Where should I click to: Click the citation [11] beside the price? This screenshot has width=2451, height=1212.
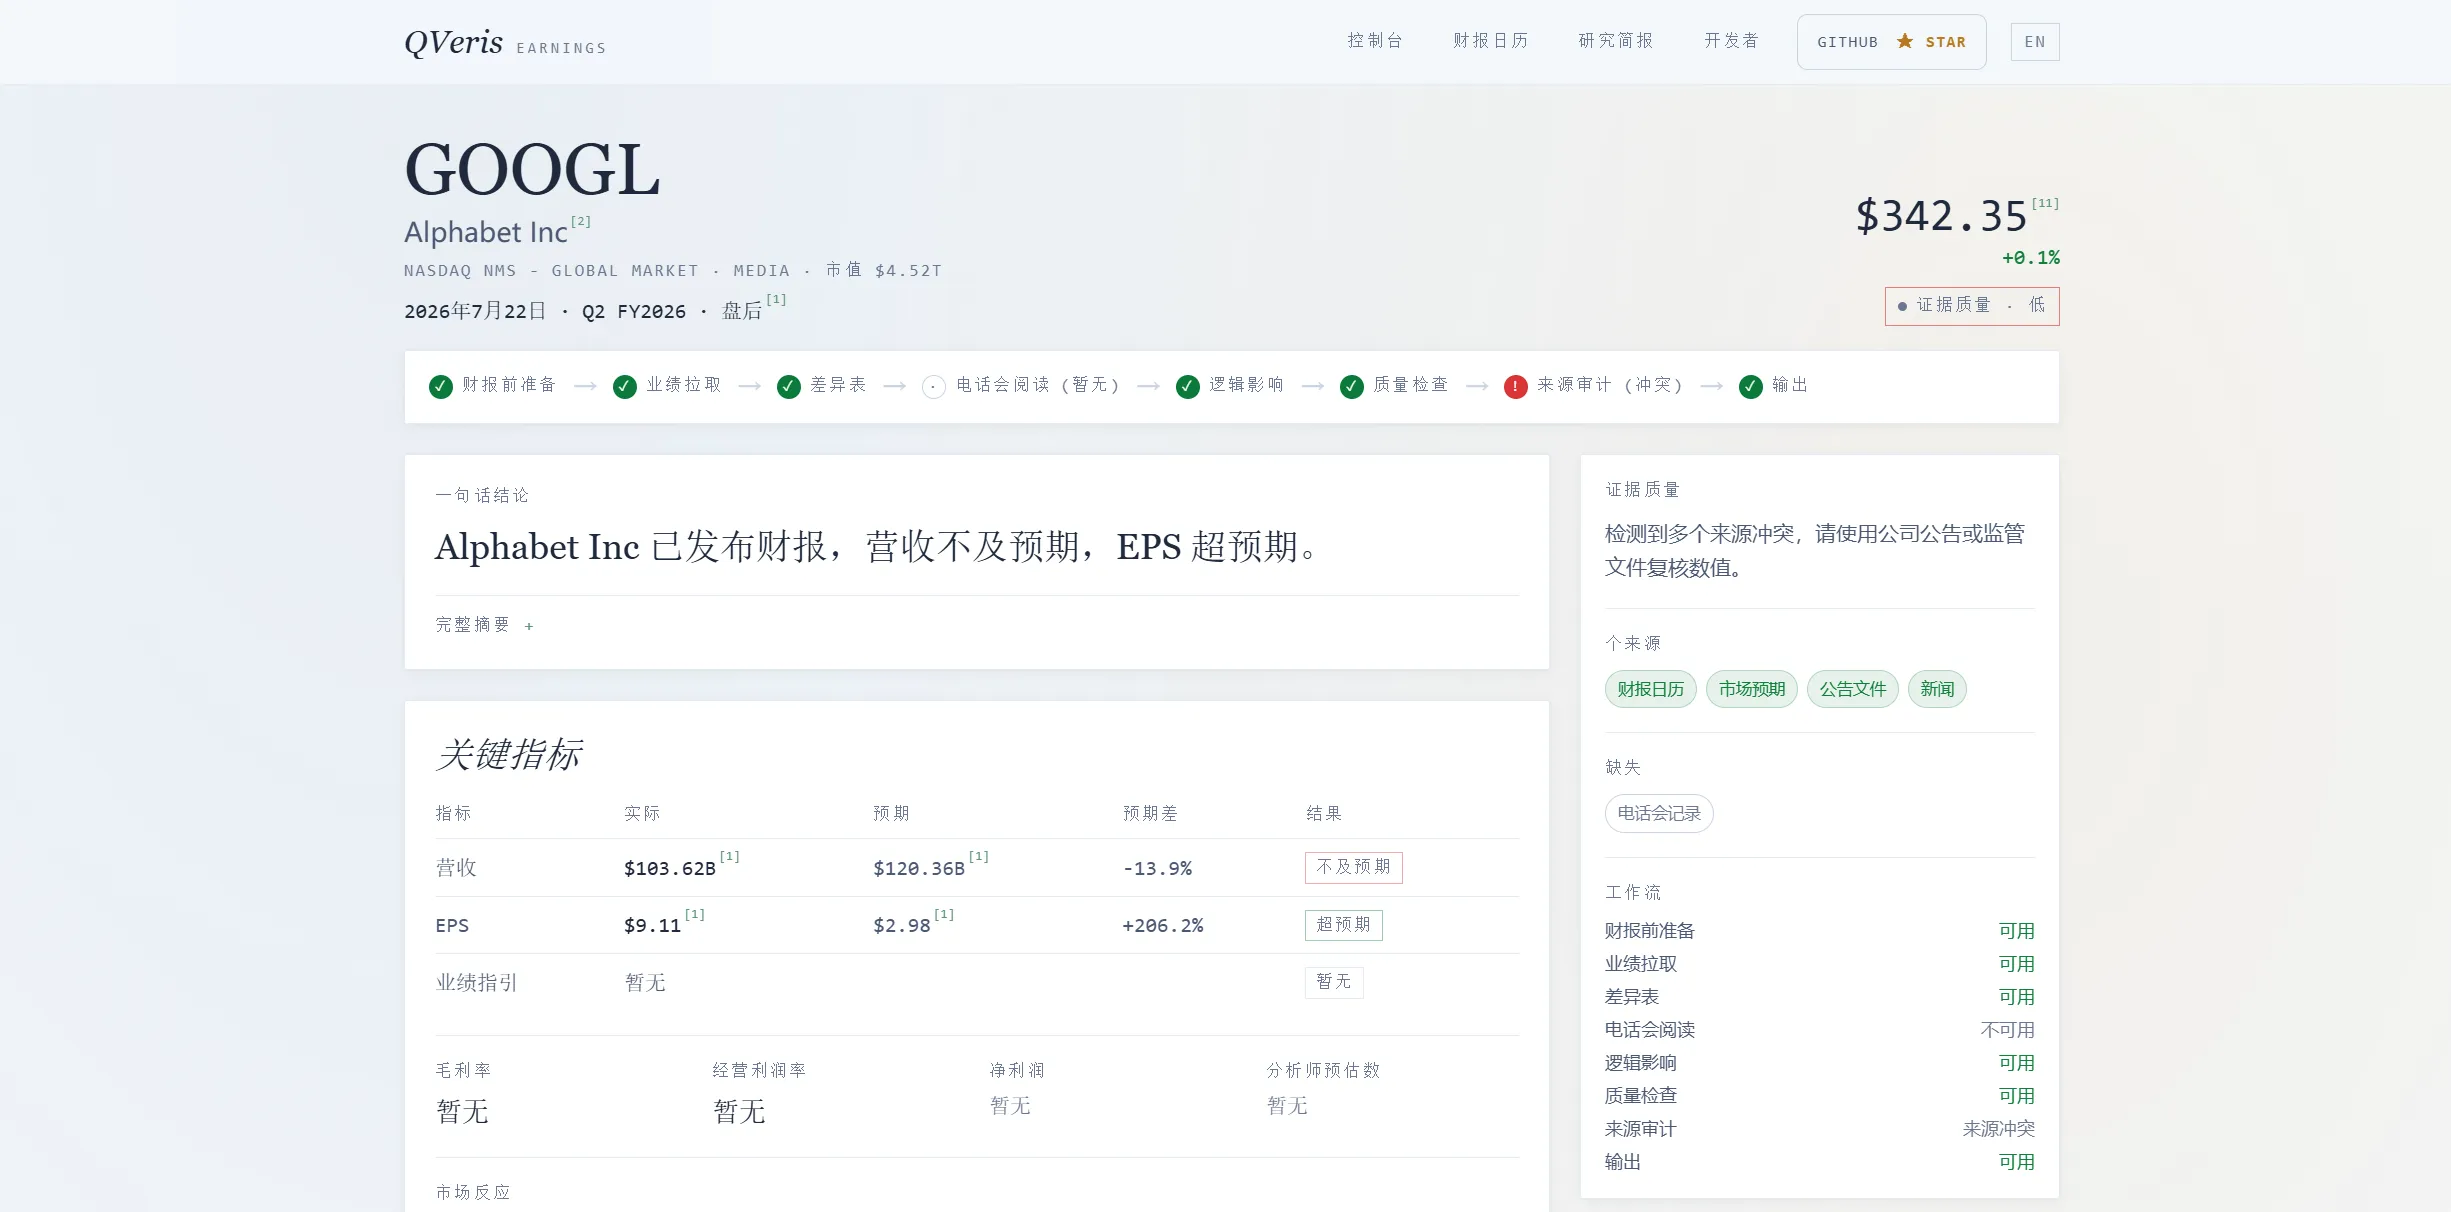pos(2045,203)
